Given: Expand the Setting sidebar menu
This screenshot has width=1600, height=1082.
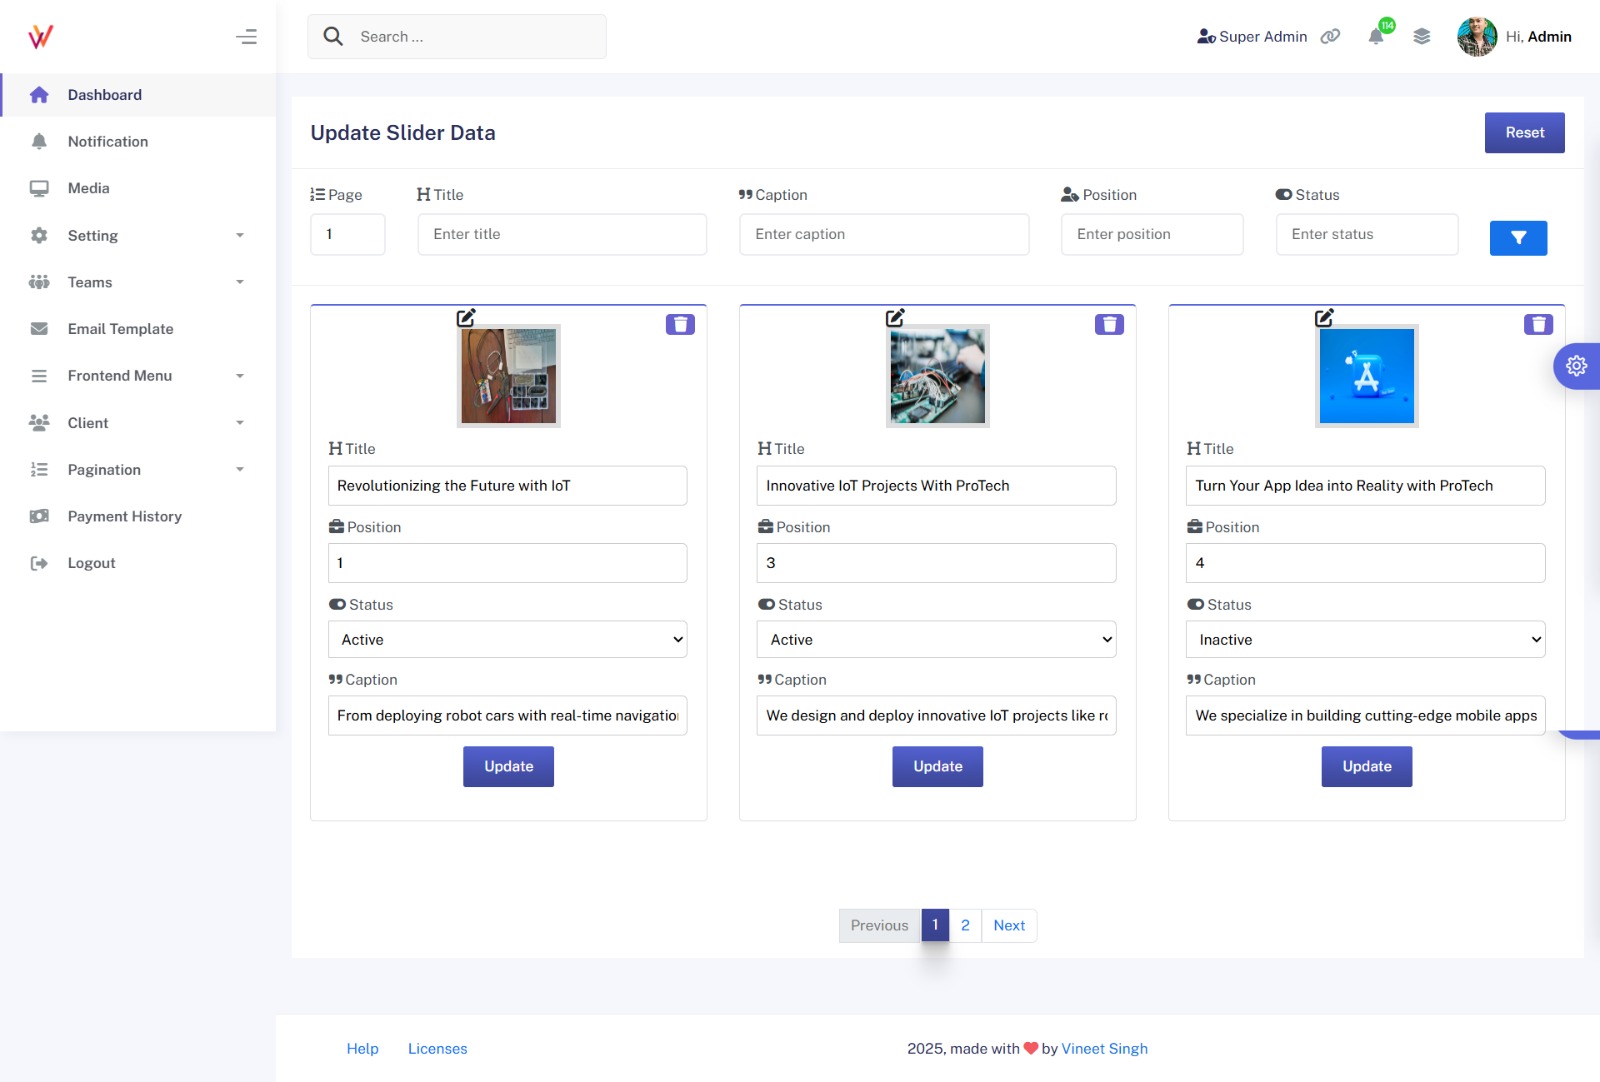Looking at the screenshot, I should pos(138,236).
